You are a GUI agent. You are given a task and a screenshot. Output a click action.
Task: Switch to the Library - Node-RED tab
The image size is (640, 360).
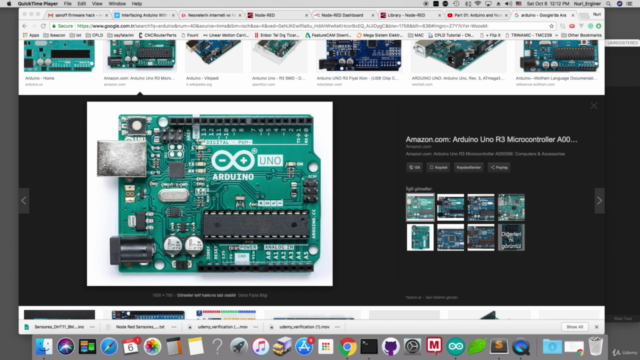click(x=410, y=15)
